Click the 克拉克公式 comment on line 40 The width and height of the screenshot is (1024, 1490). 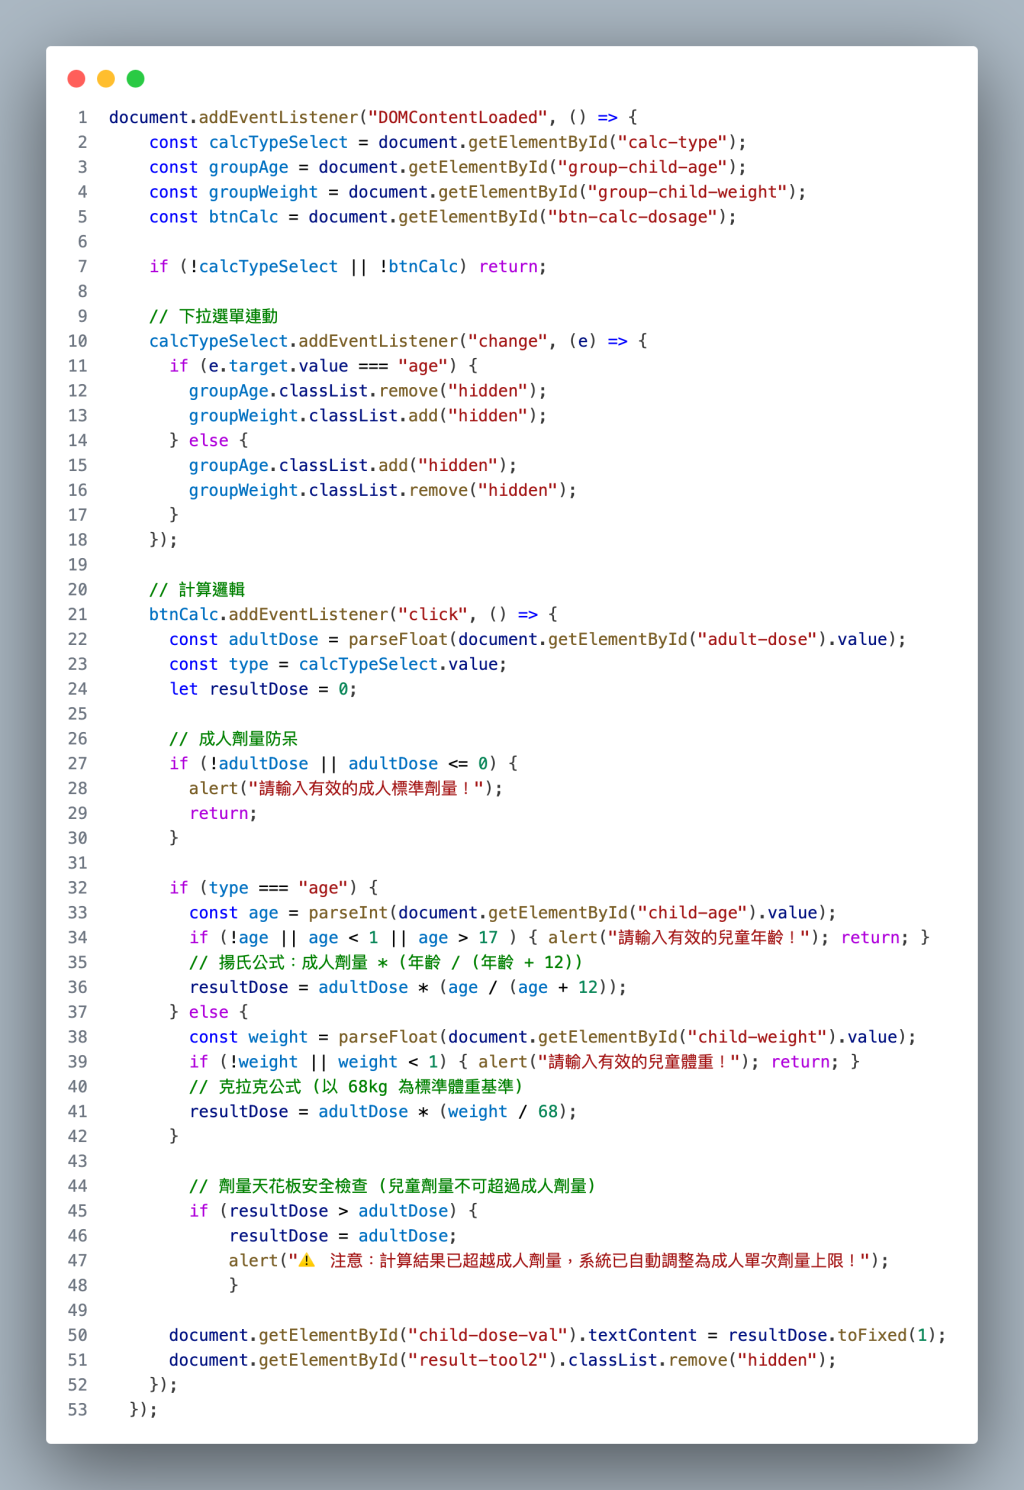[356, 1087]
